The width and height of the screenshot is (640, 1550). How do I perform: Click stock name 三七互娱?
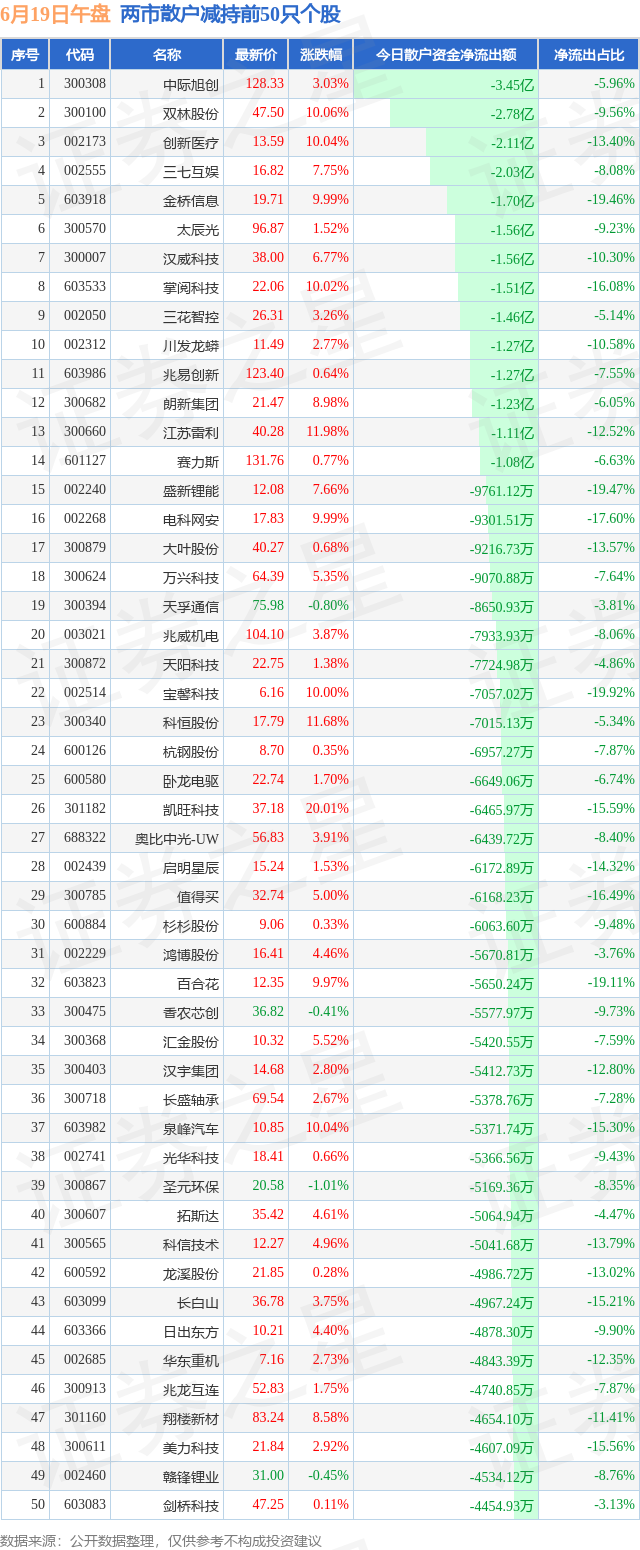(x=191, y=171)
